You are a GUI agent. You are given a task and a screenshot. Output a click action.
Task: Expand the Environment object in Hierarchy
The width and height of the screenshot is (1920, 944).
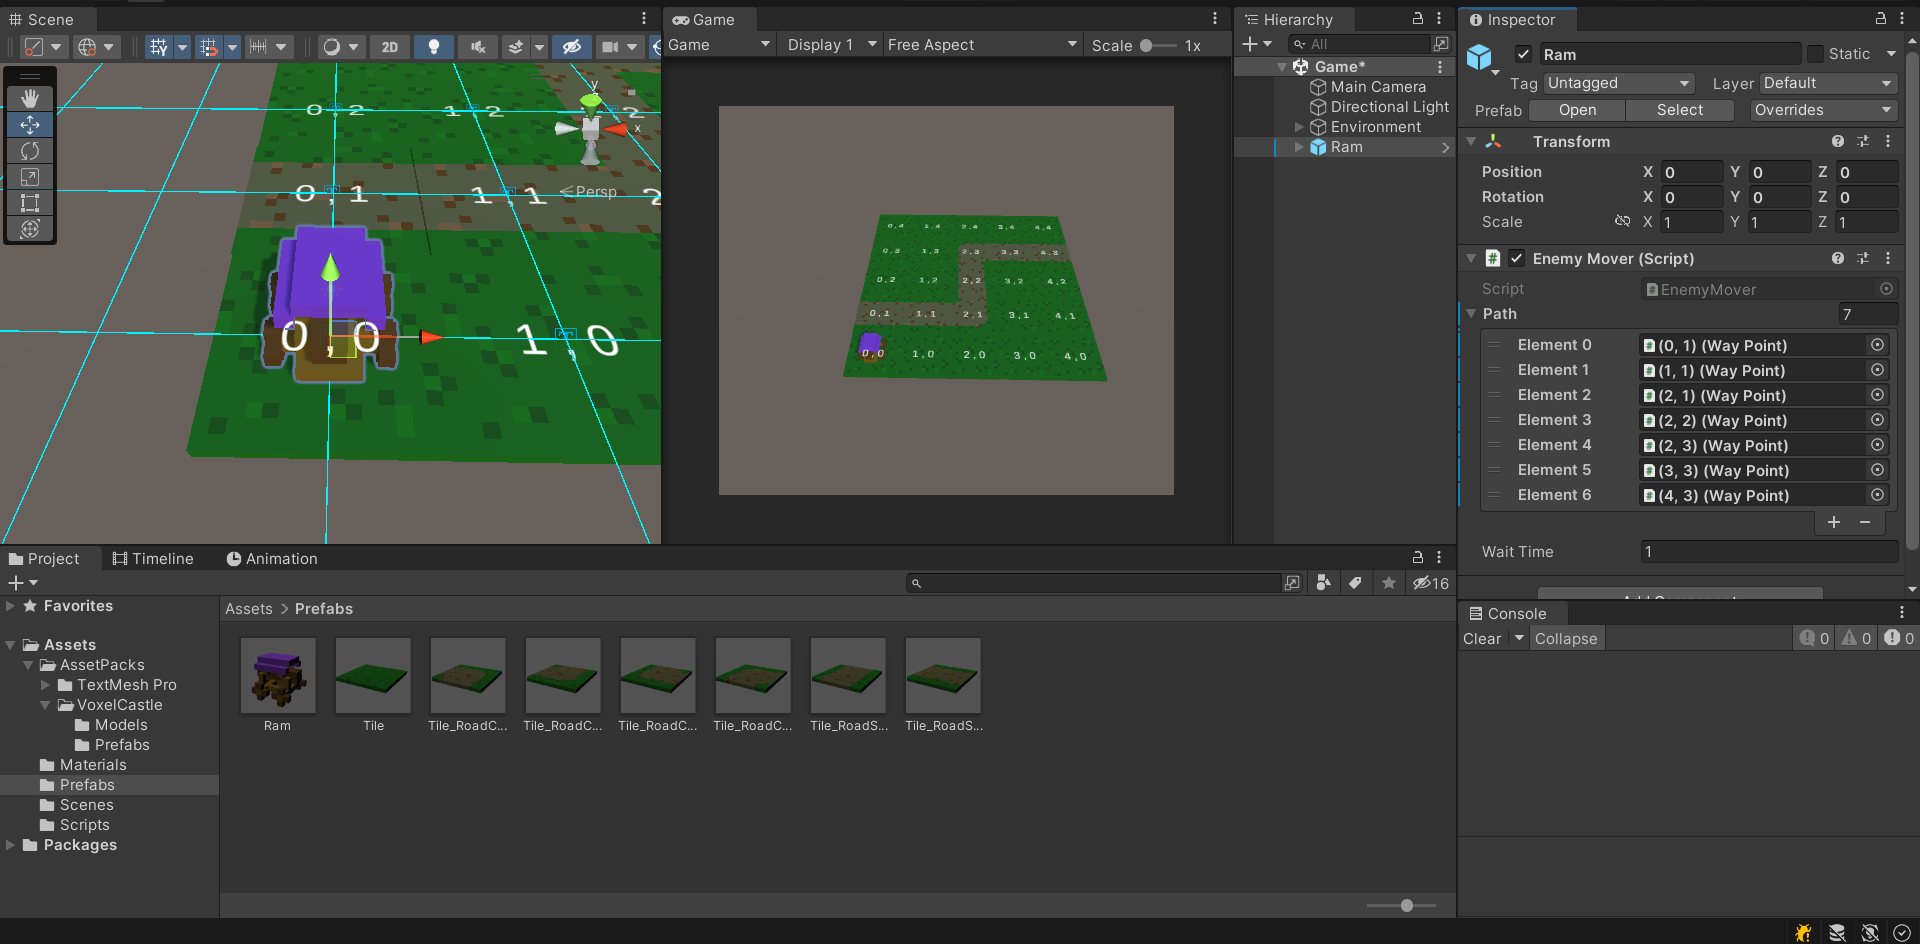point(1299,127)
